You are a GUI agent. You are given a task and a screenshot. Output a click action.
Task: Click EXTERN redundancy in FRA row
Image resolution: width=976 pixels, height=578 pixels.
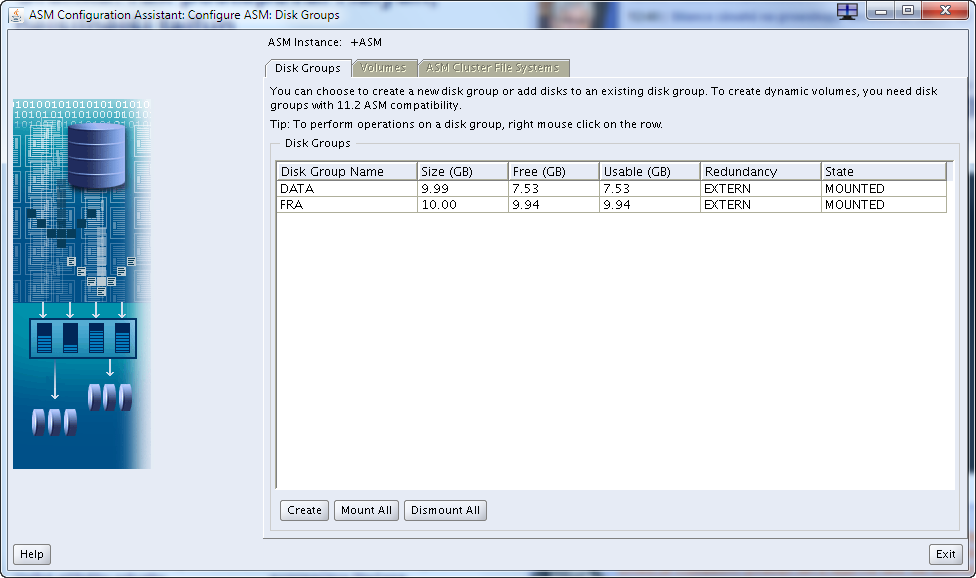pyautogui.click(x=761, y=205)
